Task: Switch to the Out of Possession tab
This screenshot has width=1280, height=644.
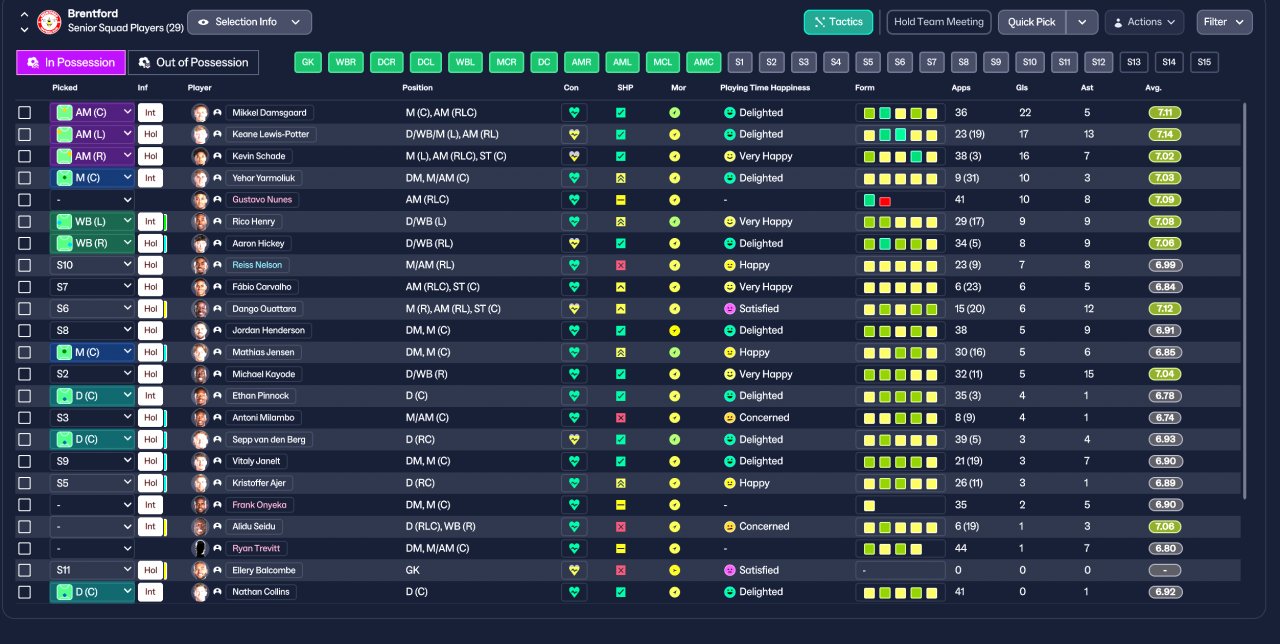Action: coord(193,62)
